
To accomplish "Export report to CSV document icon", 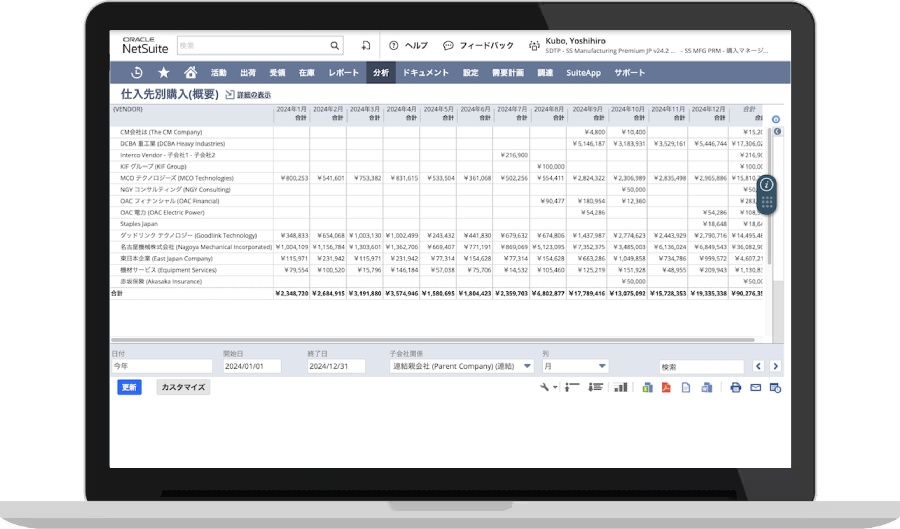I will coord(686,388).
